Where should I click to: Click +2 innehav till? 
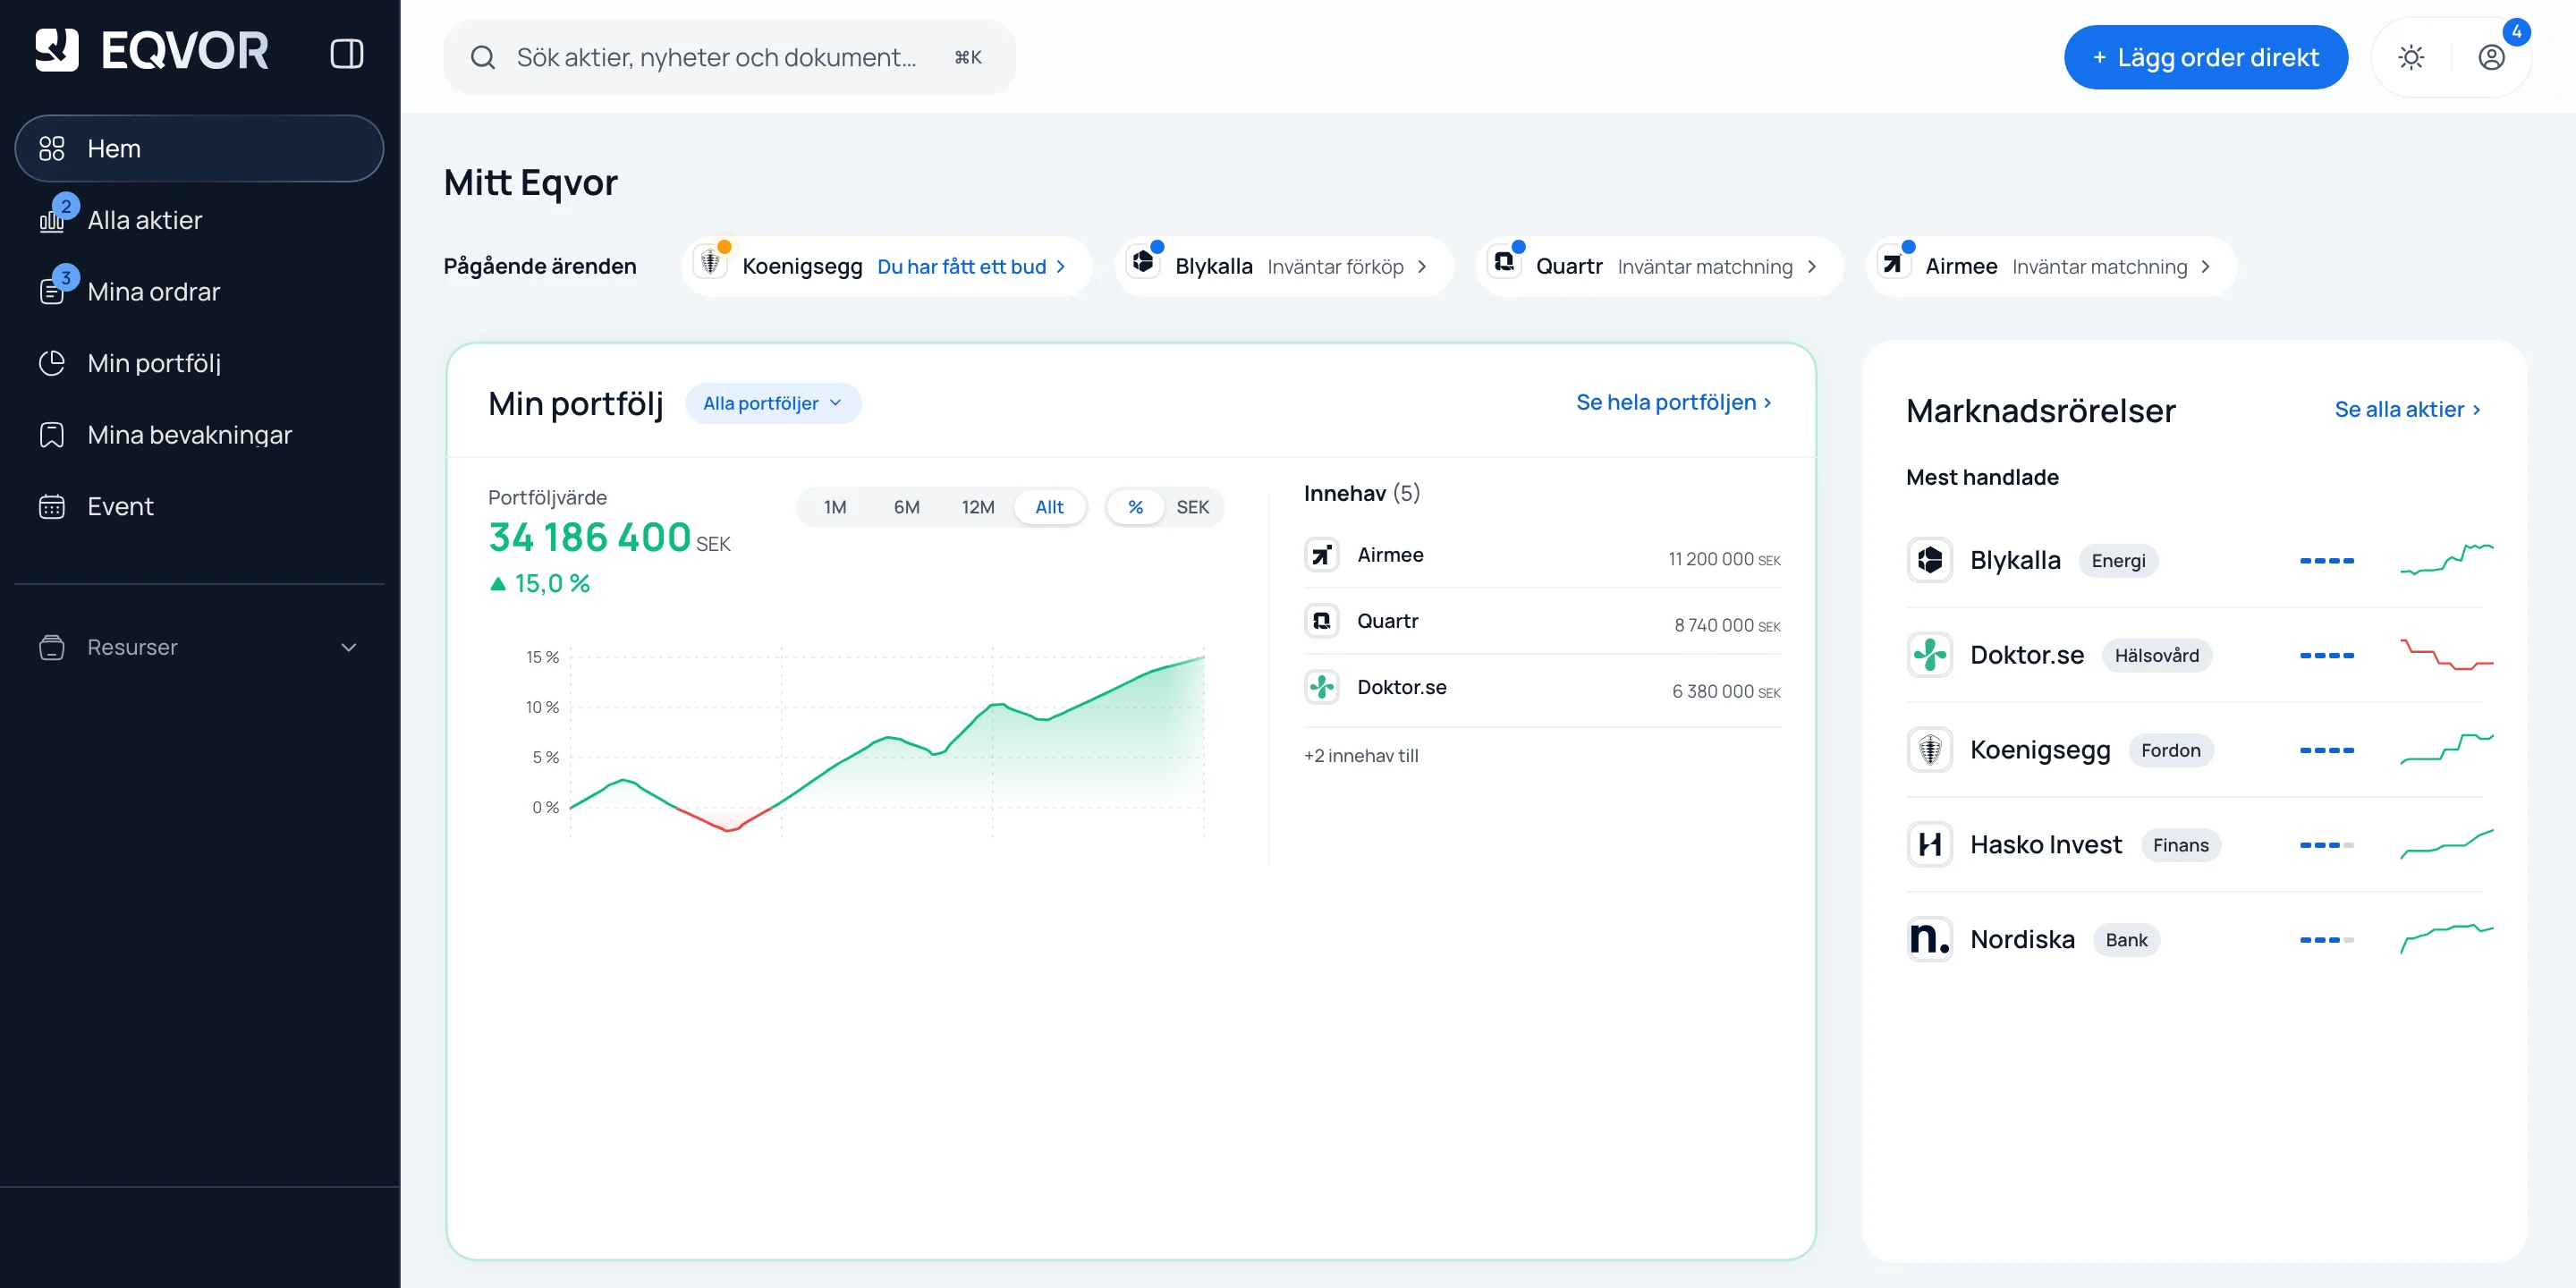click(x=1361, y=756)
